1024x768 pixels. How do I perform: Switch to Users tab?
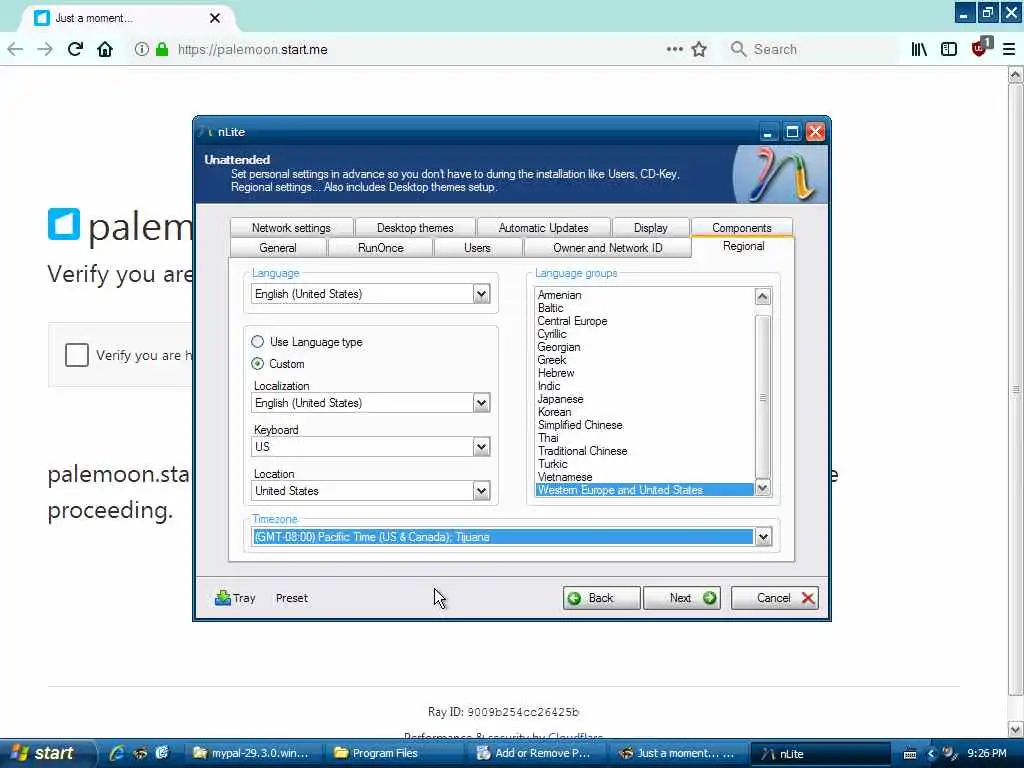coord(477,248)
